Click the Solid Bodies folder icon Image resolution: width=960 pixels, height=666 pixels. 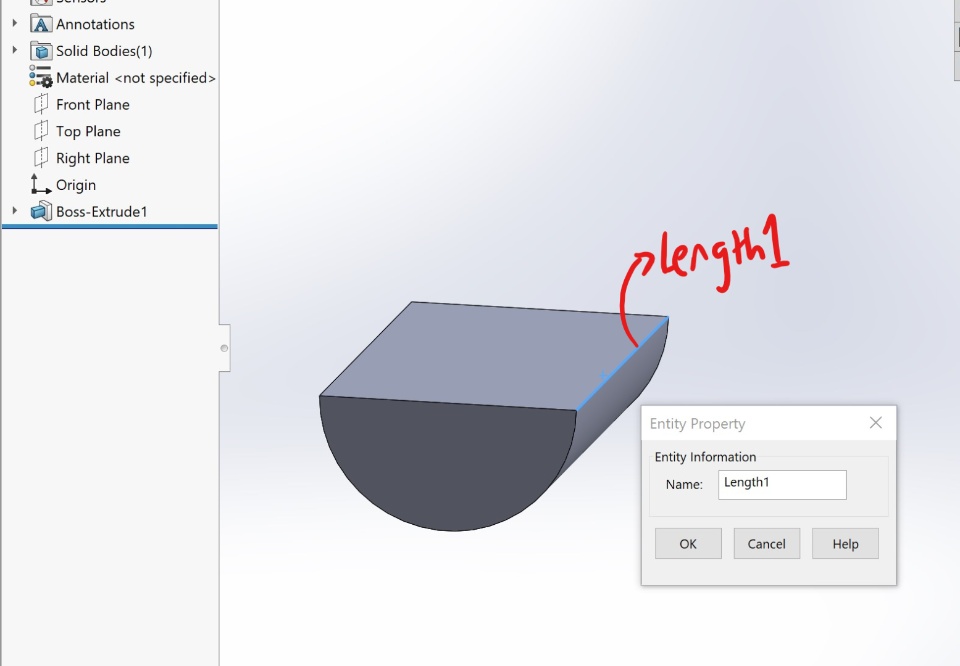tap(41, 51)
